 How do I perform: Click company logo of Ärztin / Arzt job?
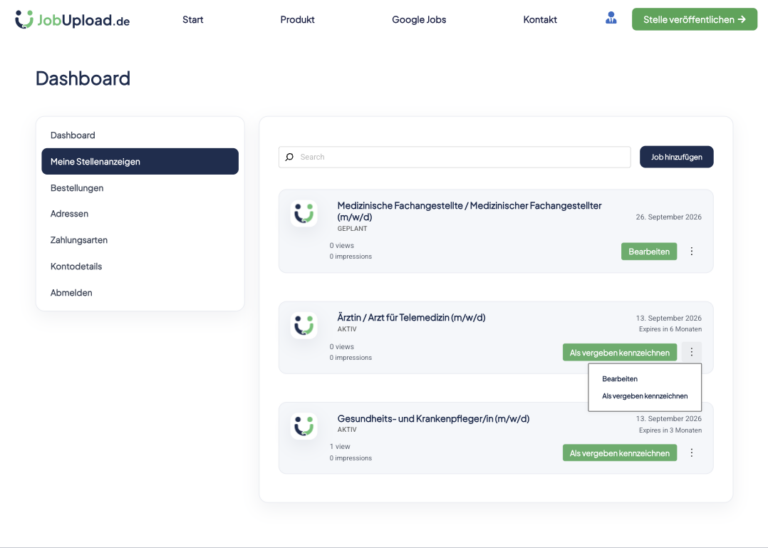click(304, 325)
